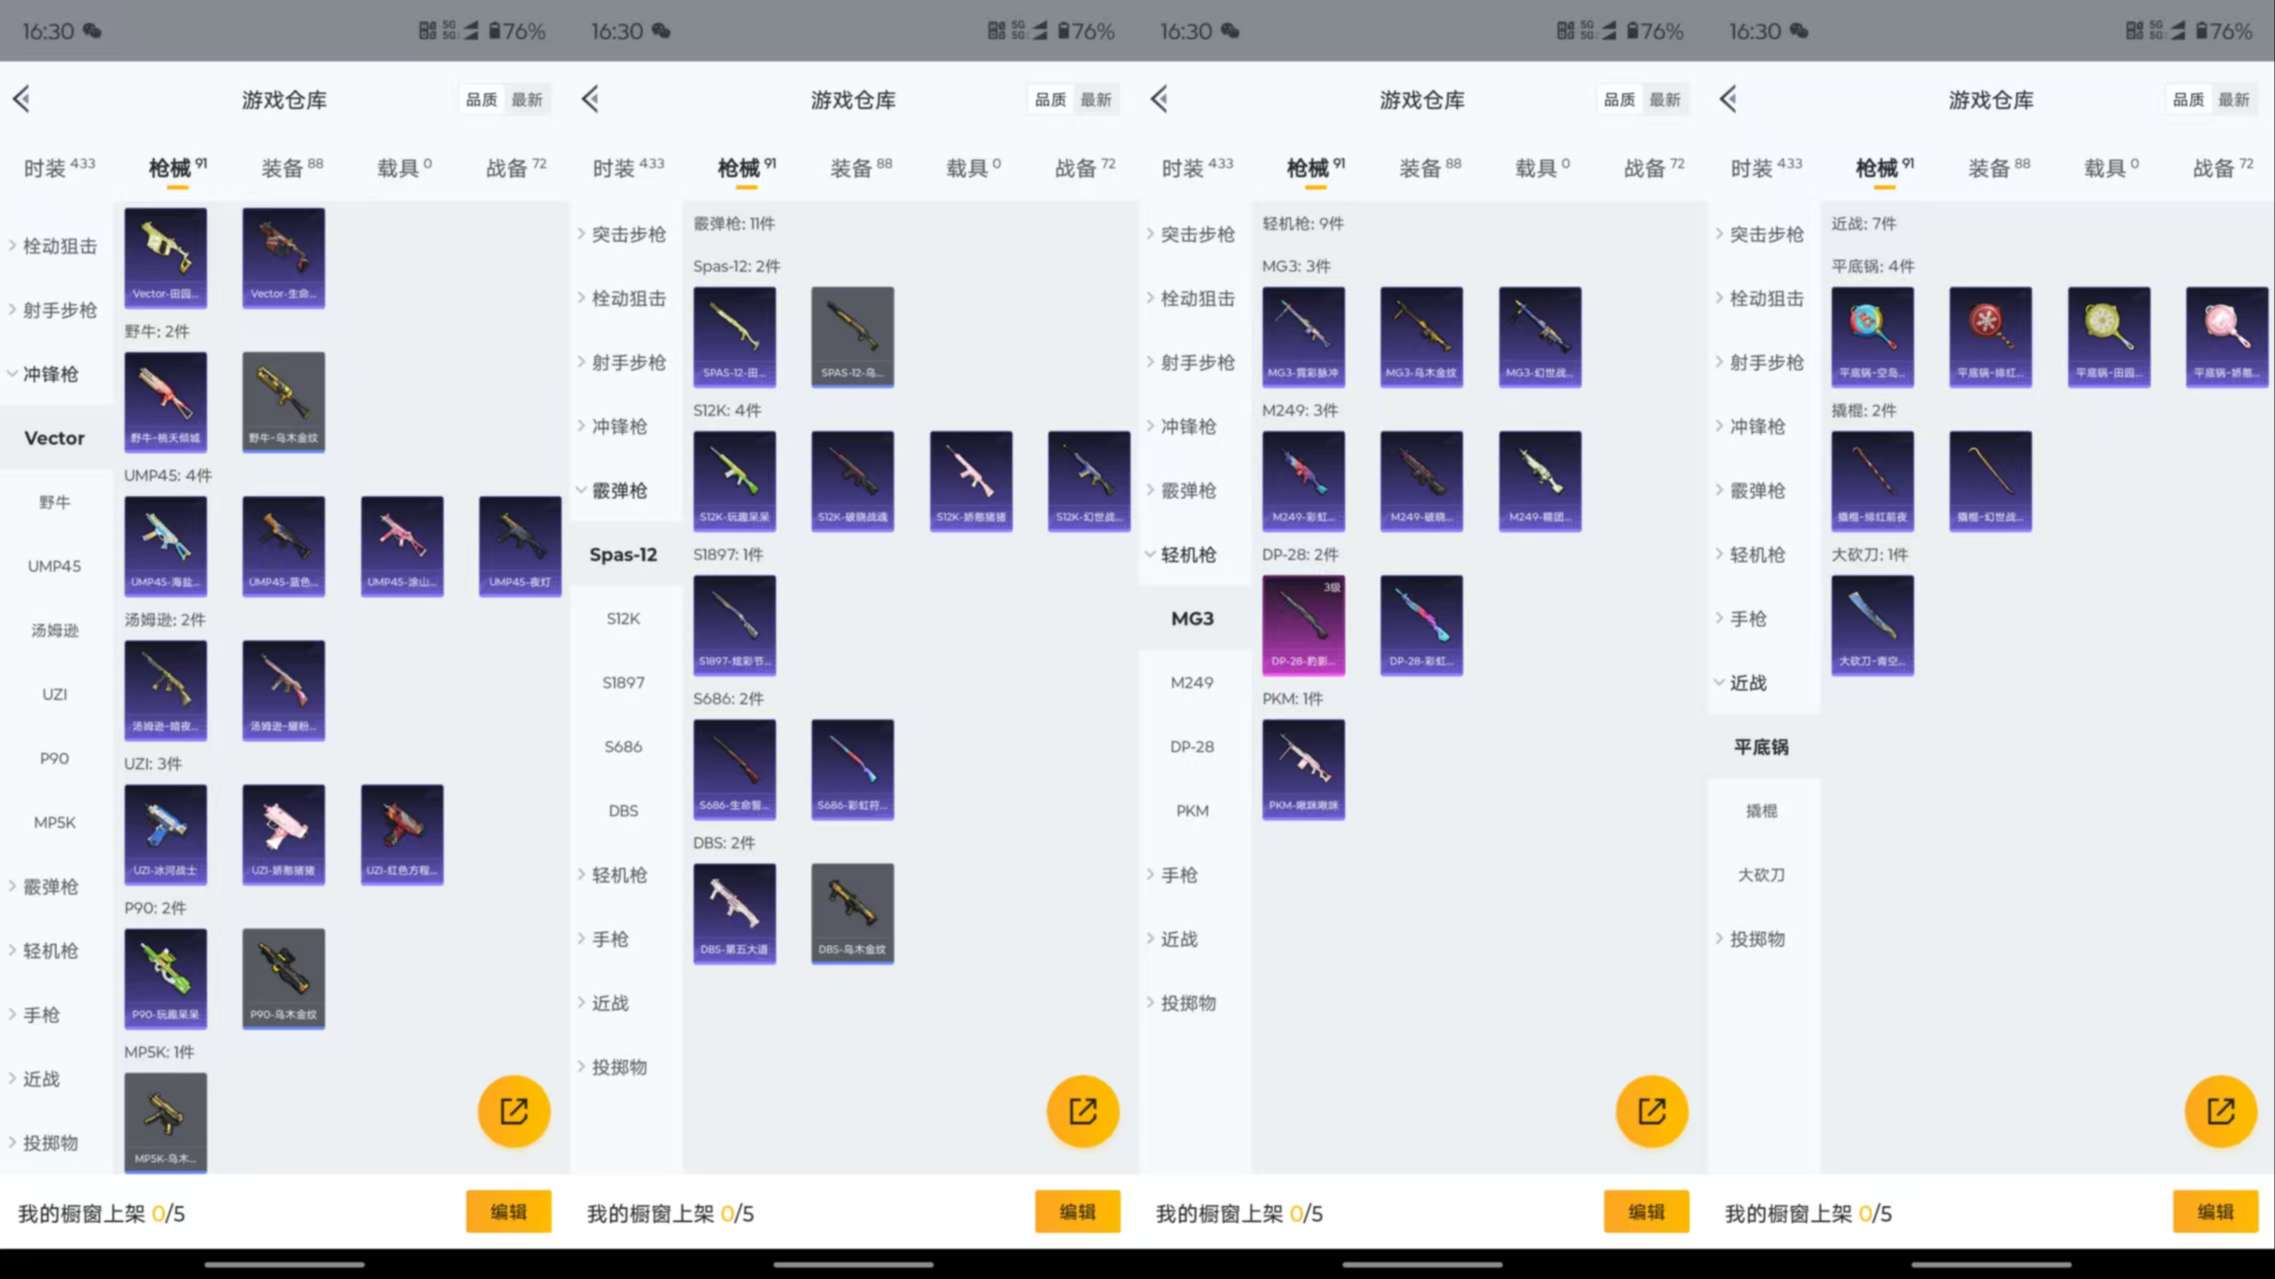
Task: Tap the back arrow in the first warehouse panel
Action: [x=22, y=99]
